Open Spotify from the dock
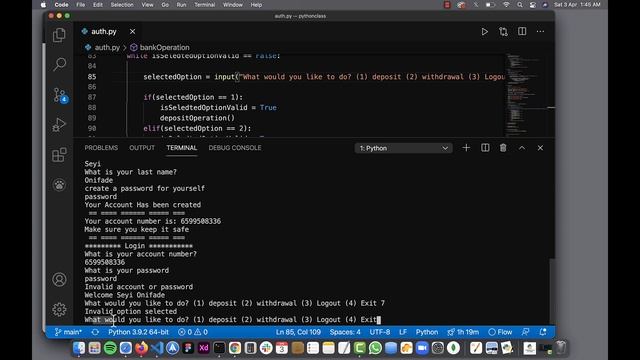 click(110, 348)
